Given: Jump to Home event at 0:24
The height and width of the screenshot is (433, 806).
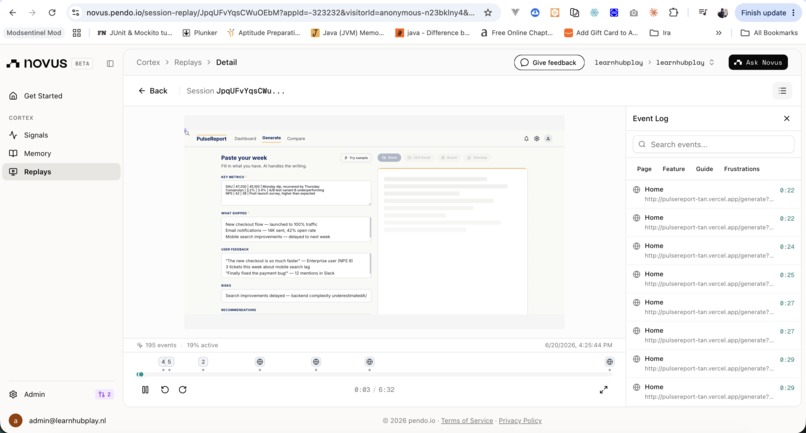Looking at the screenshot, I should pos(713,250).
